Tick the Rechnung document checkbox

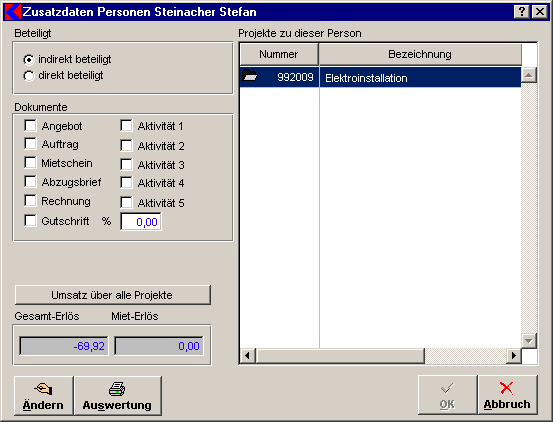(30, 200)
